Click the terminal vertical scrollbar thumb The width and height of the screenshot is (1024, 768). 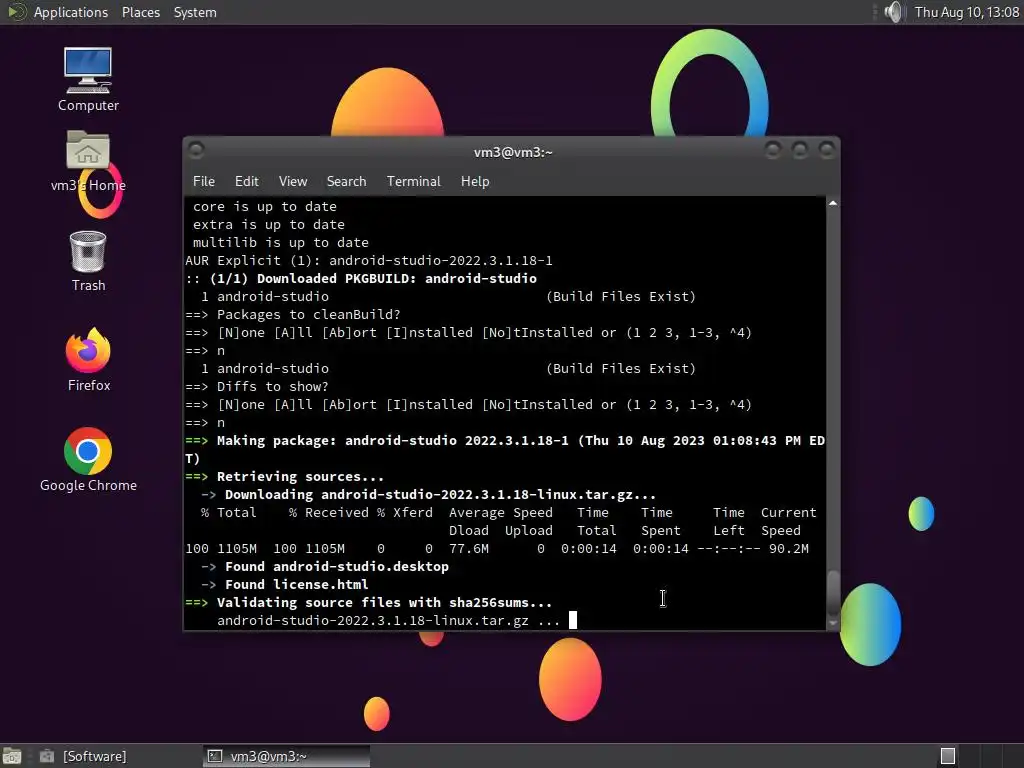pos(833,593)
